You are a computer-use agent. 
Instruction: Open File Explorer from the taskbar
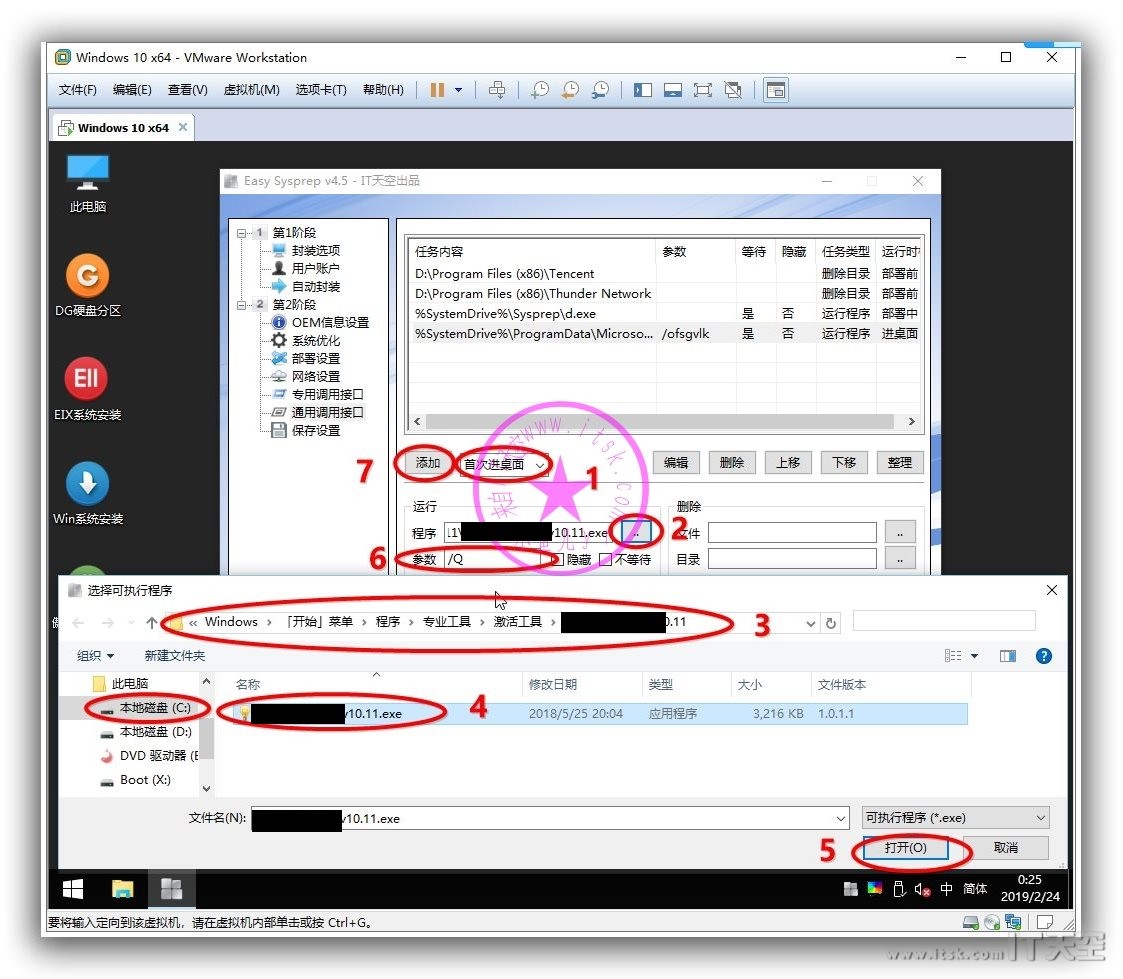[122, 889]
